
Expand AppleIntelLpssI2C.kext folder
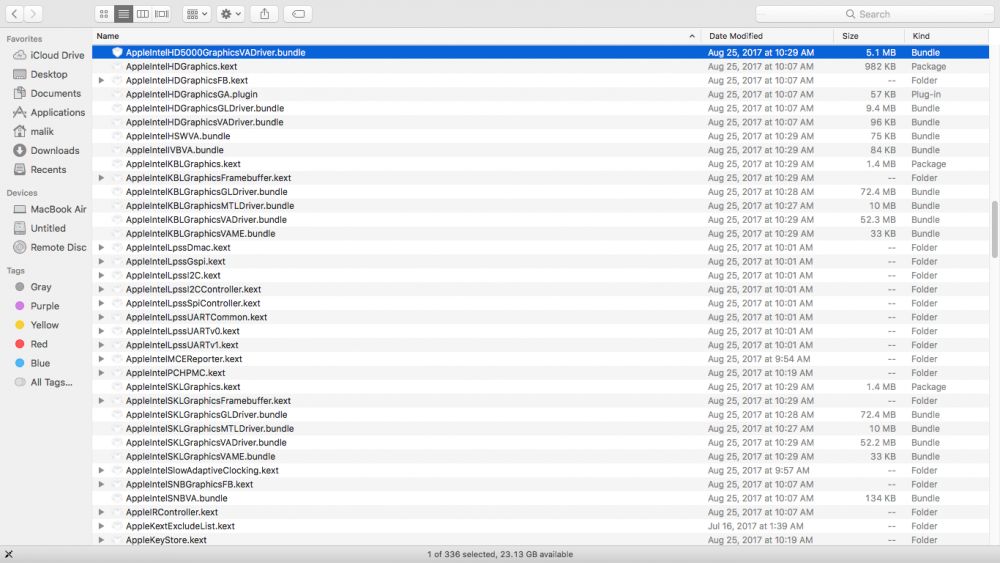point(101,275)
